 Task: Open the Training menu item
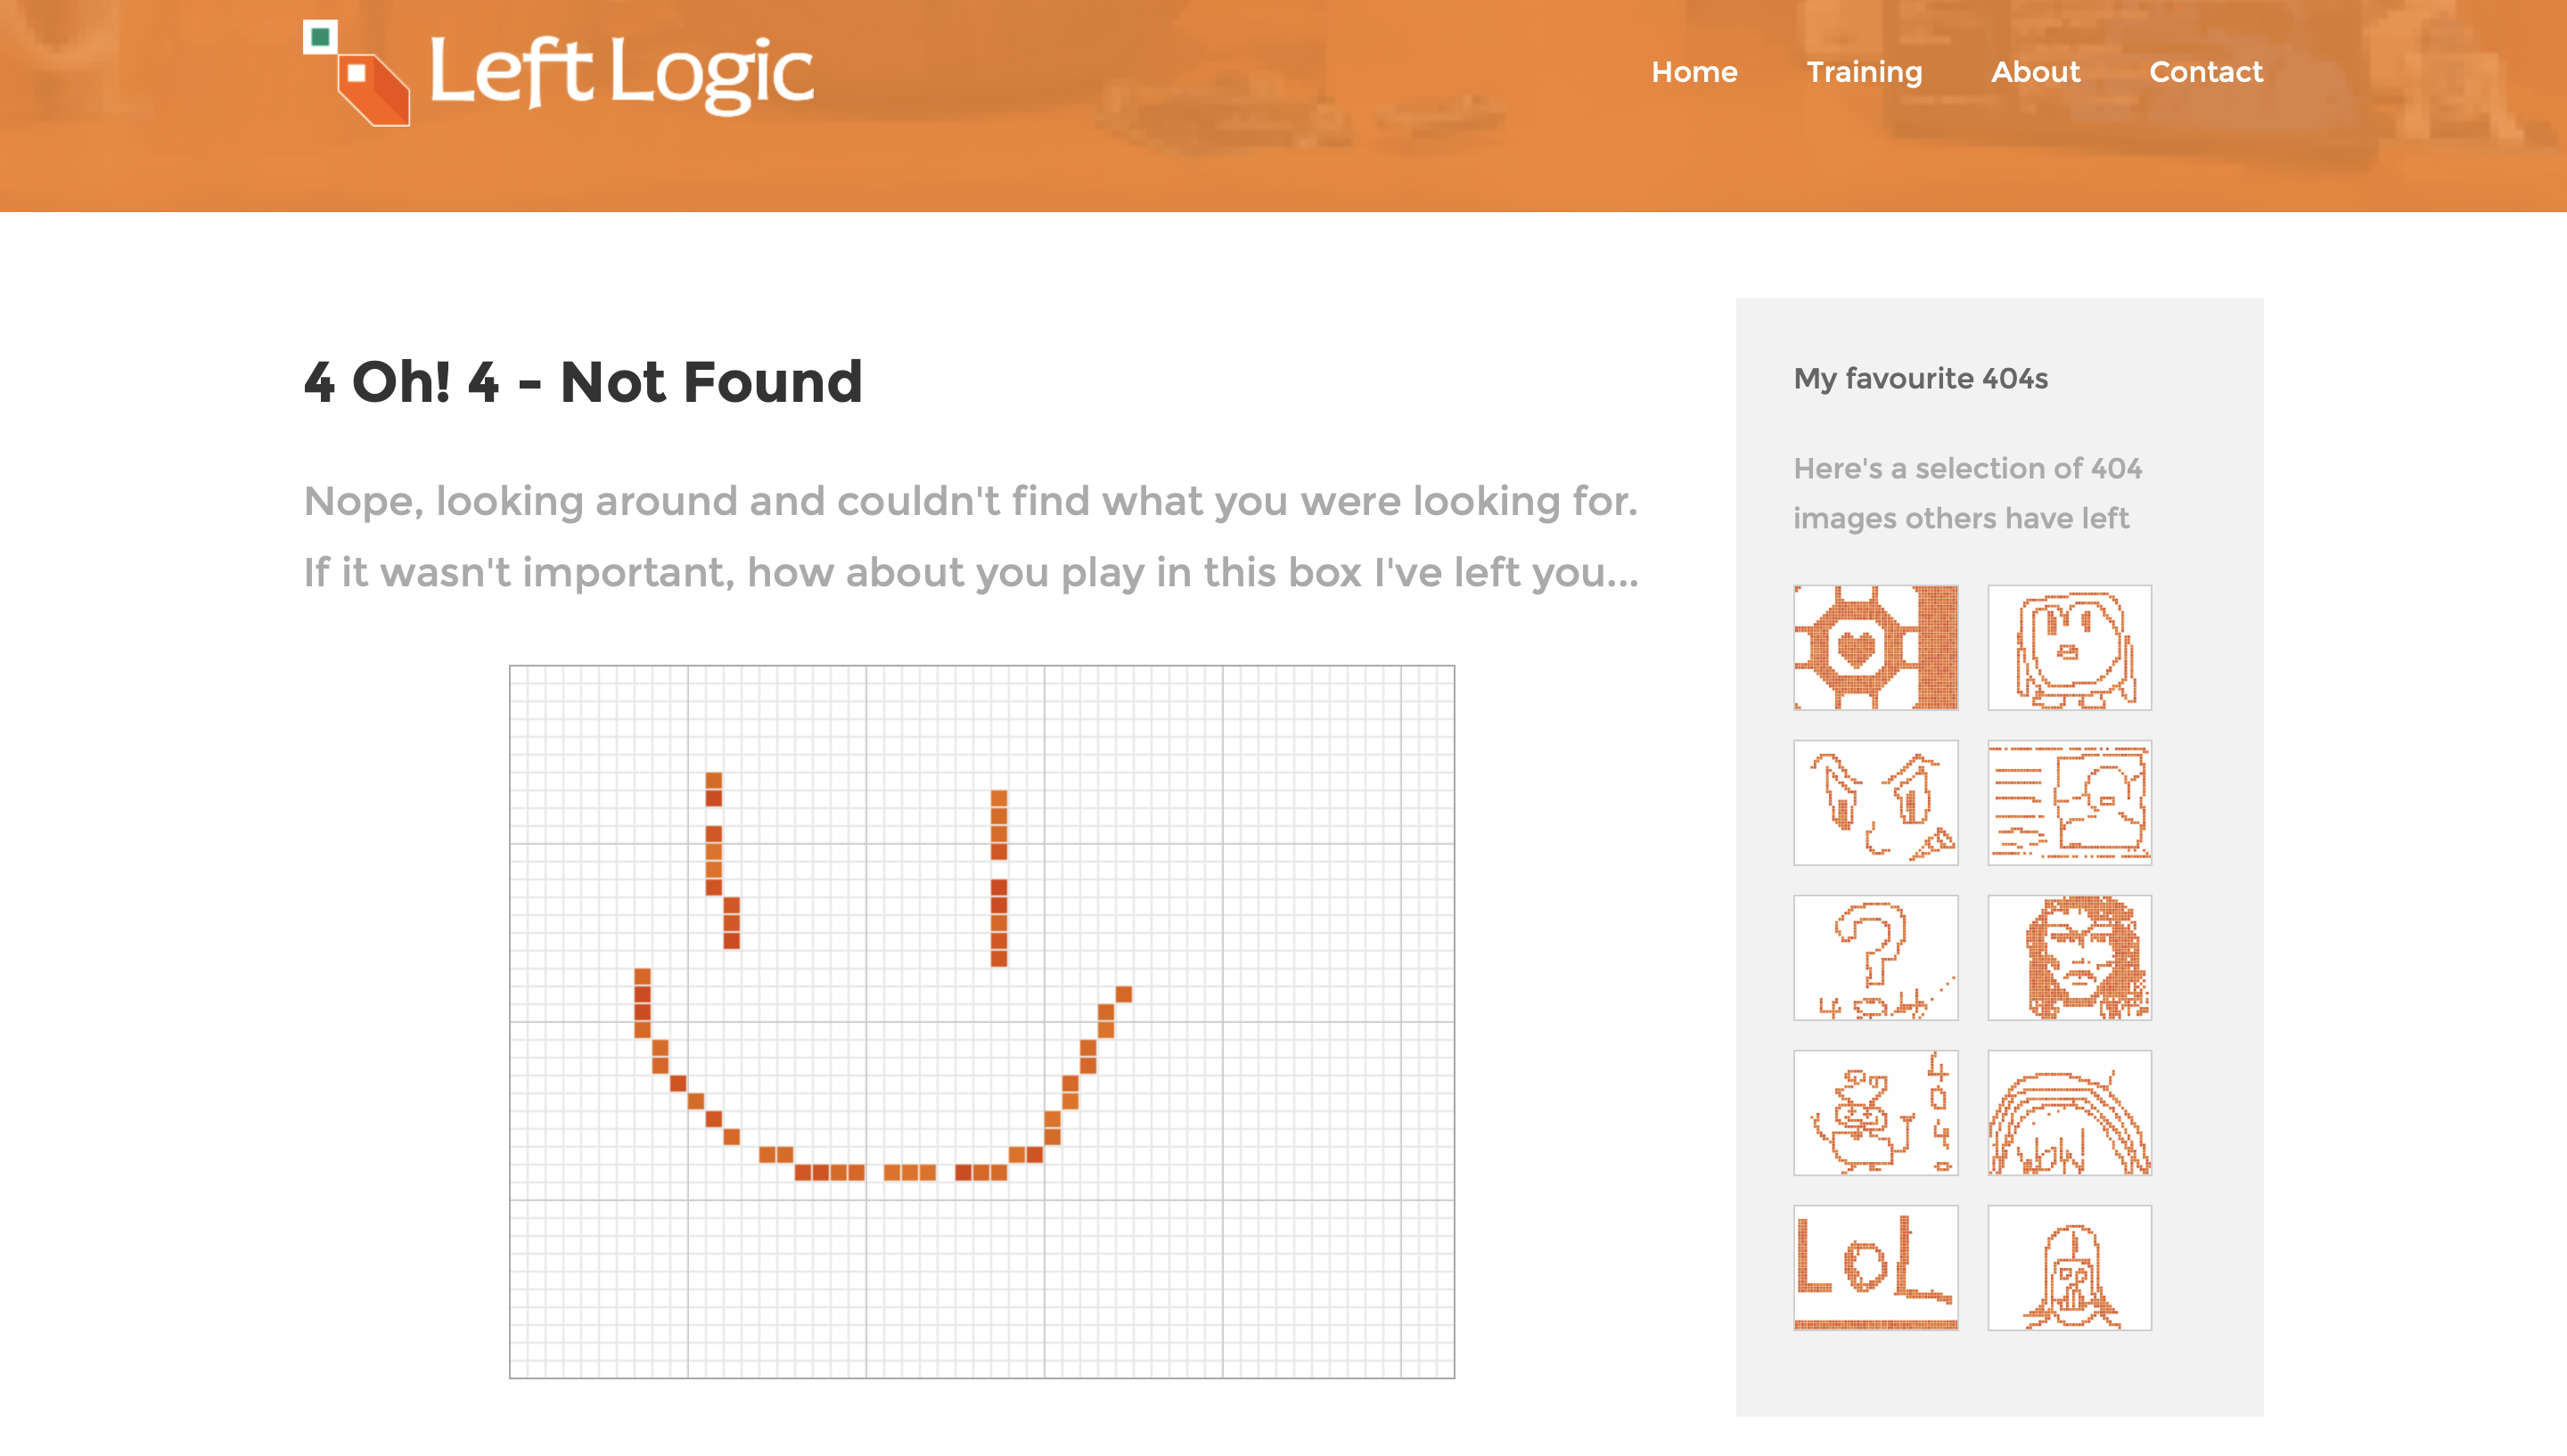(1864, 72)
